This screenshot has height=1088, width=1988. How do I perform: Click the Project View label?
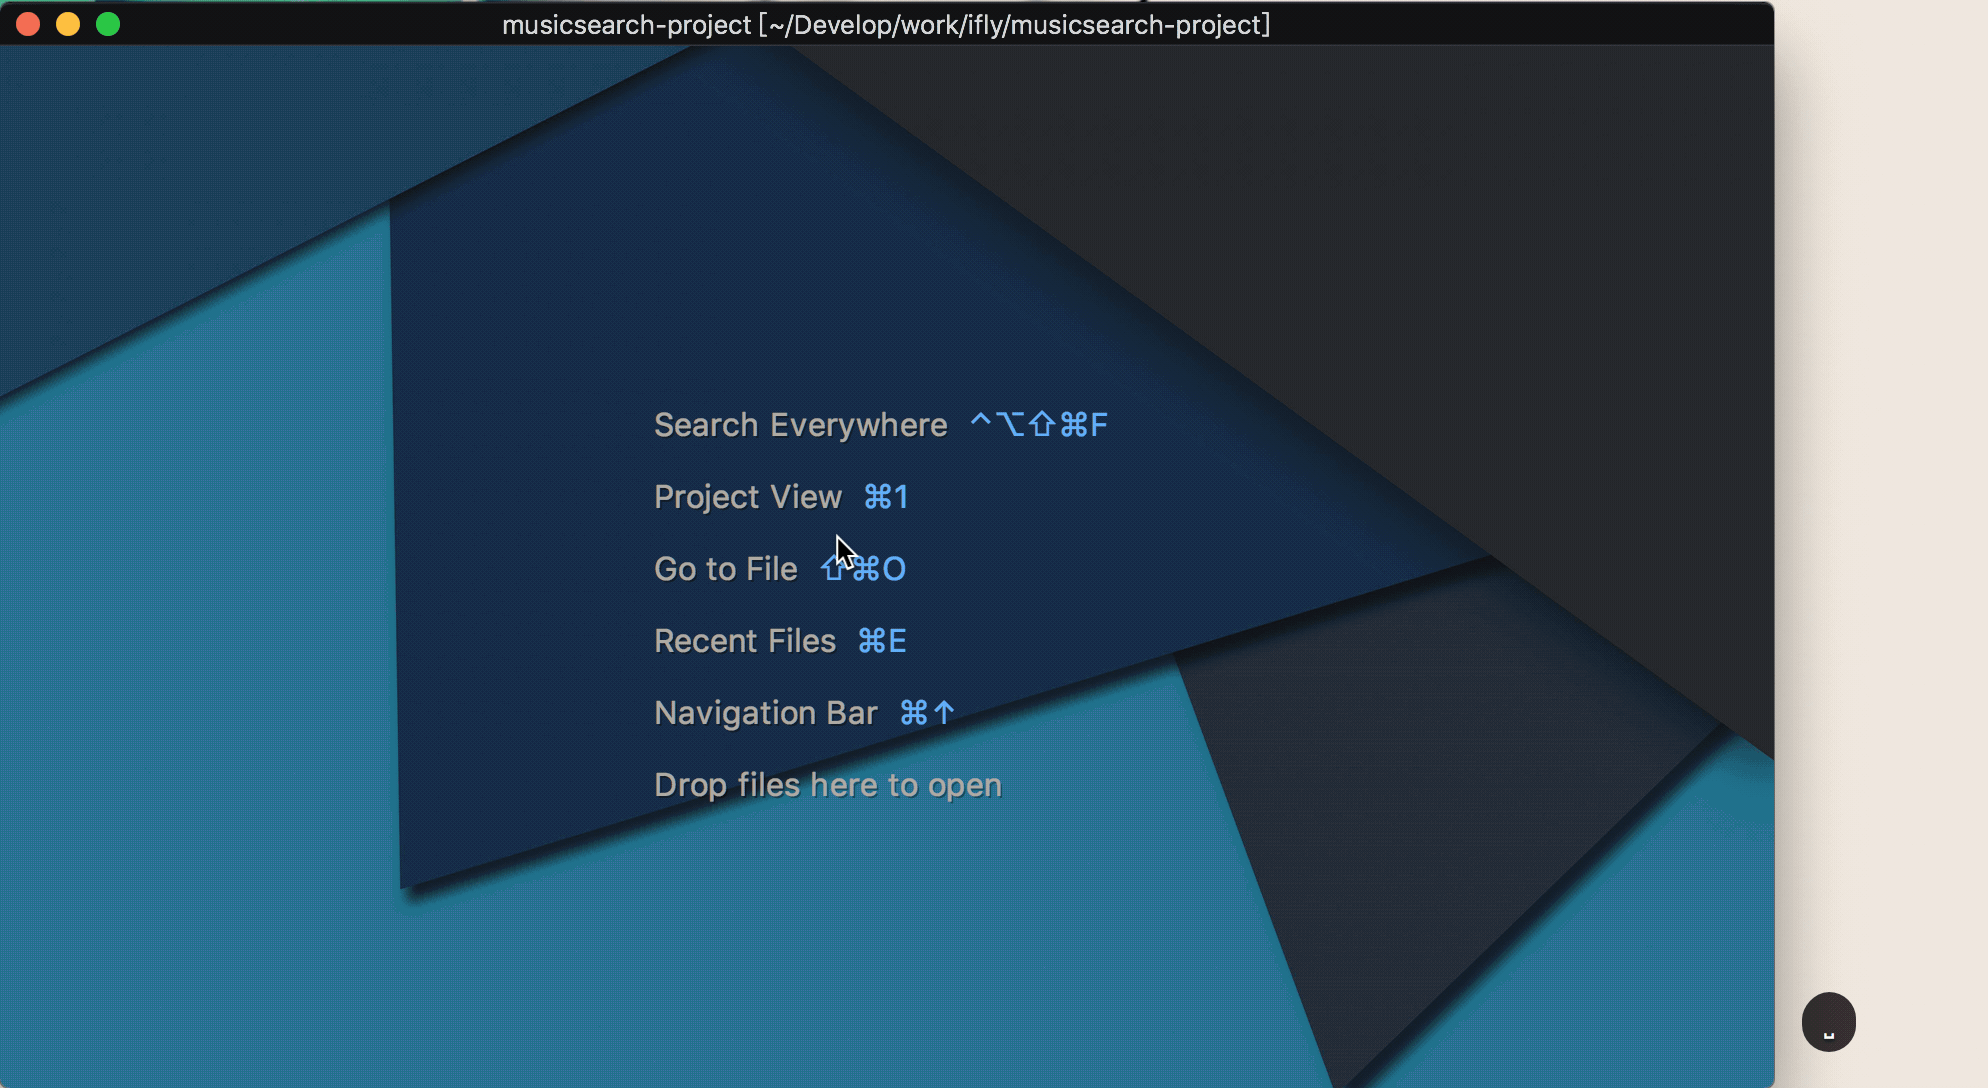[747, 497]
